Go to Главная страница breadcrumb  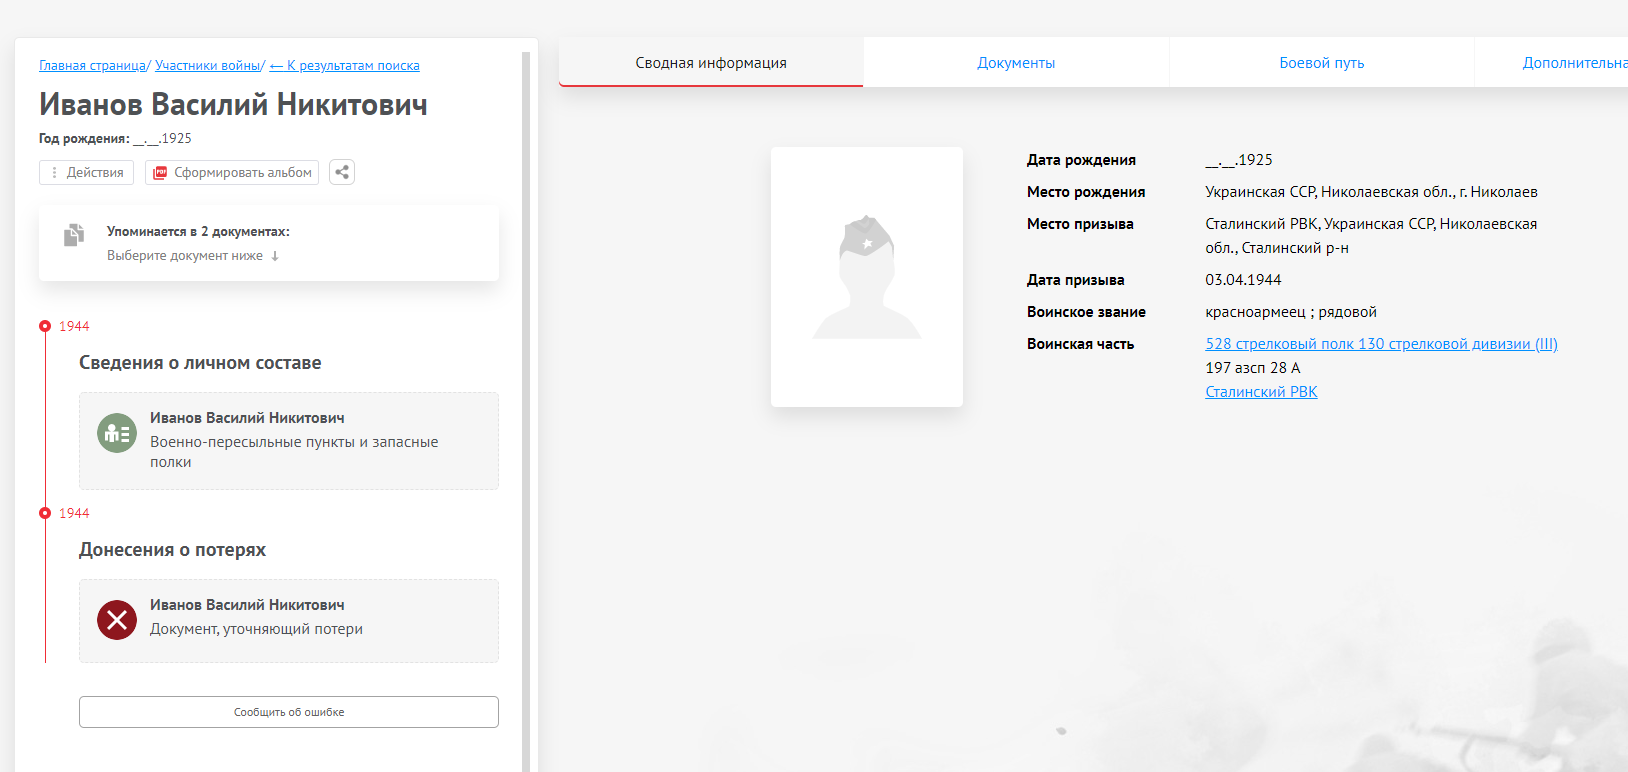(x=92, y=66)
